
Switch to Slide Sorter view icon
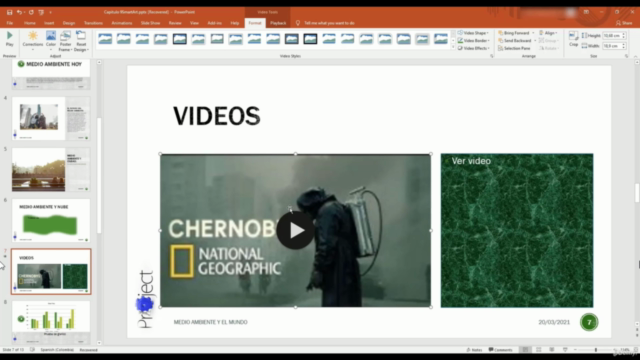click(x=539, y=350)
